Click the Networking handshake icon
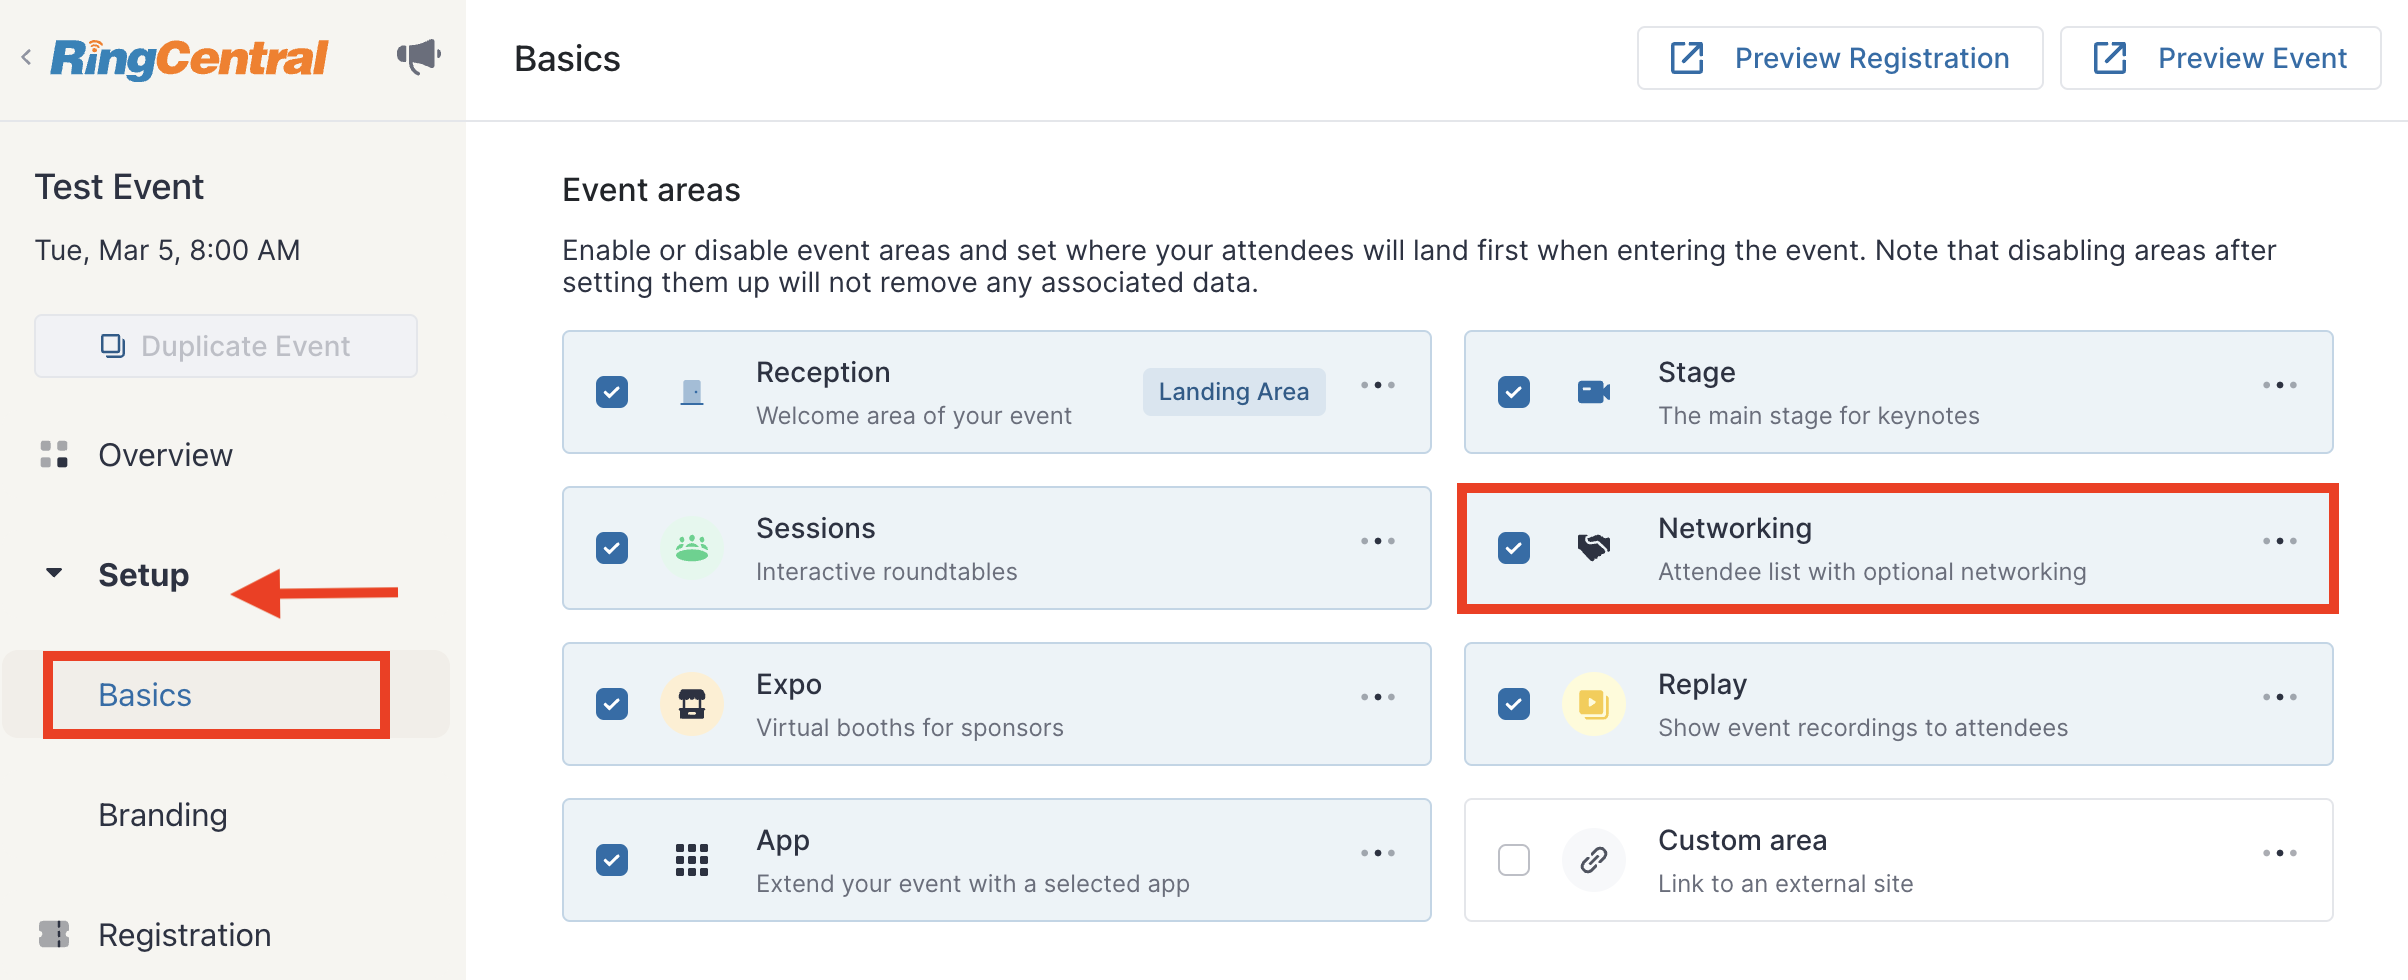Screen dimensions: 2408x980 pos(1594,547)
